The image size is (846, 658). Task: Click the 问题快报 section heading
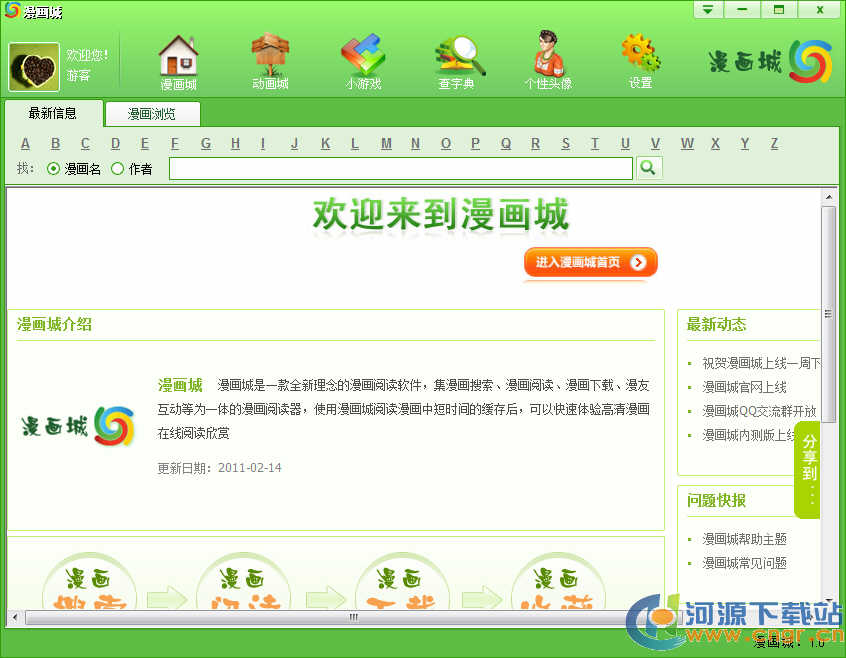(717, 500)
